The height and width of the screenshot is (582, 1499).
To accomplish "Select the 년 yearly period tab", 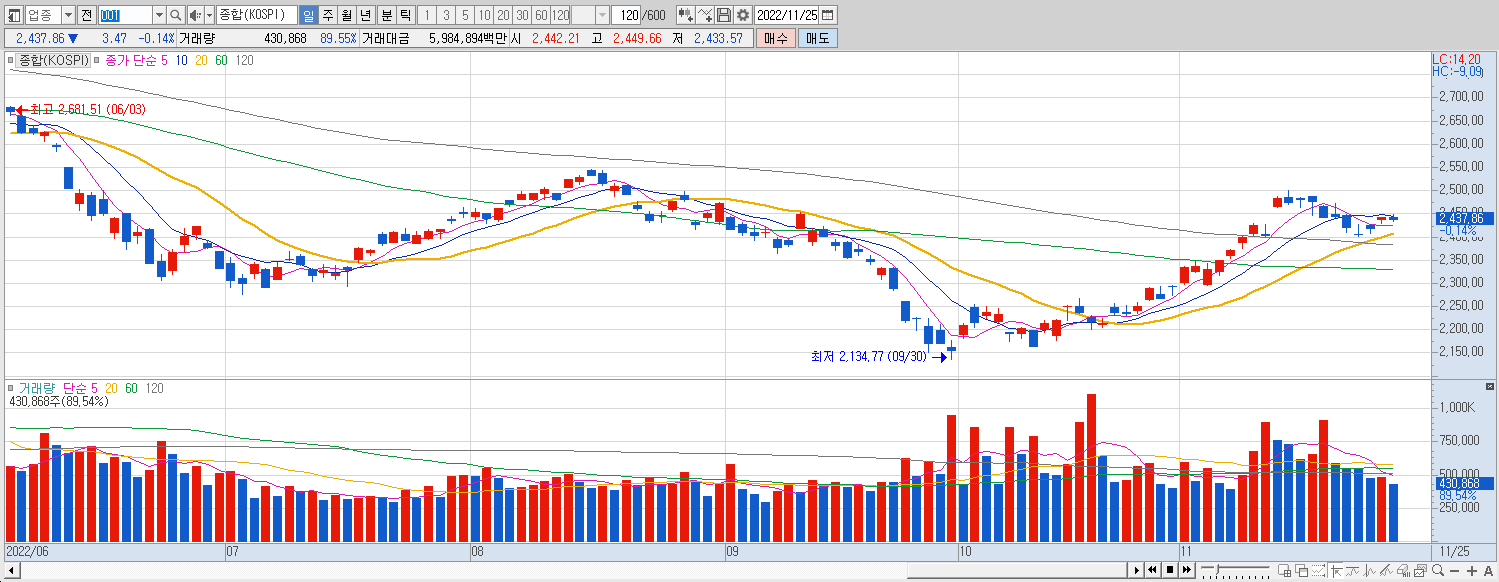I will pos(365,15).
